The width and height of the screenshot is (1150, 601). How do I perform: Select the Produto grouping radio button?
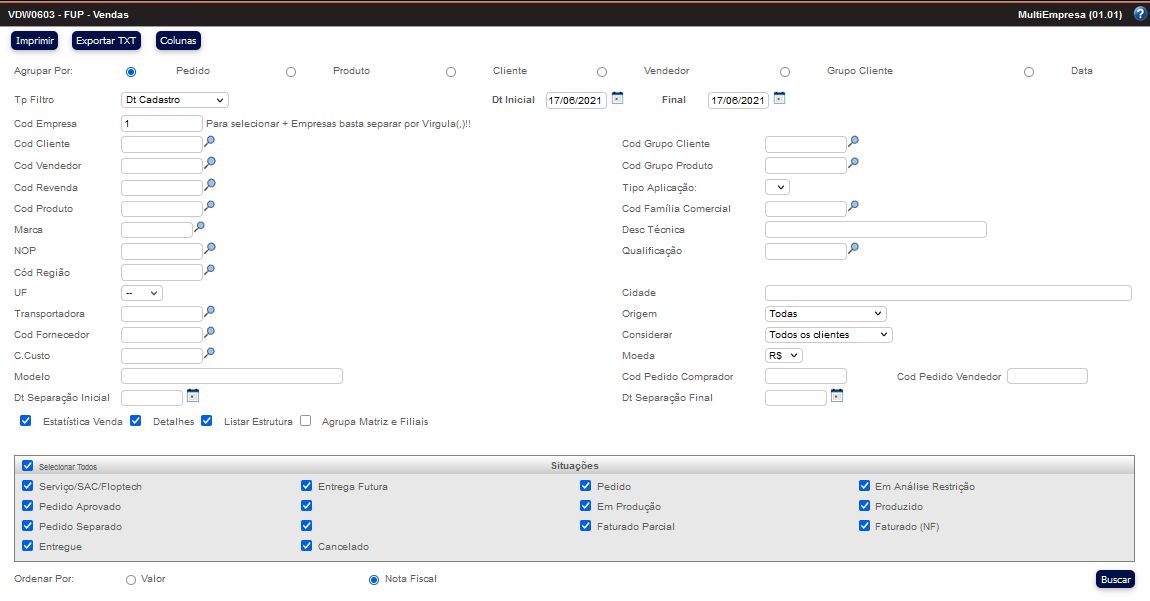(x=291, y=72)
